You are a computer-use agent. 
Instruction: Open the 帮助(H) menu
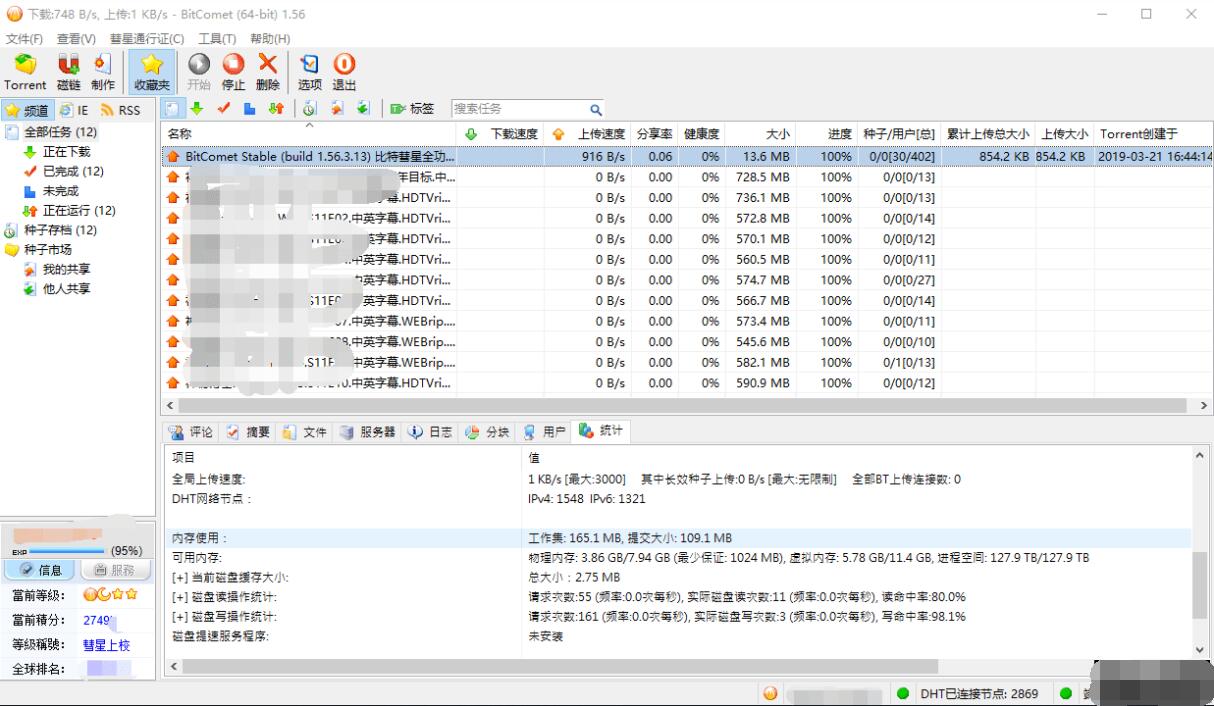[270, 39]
